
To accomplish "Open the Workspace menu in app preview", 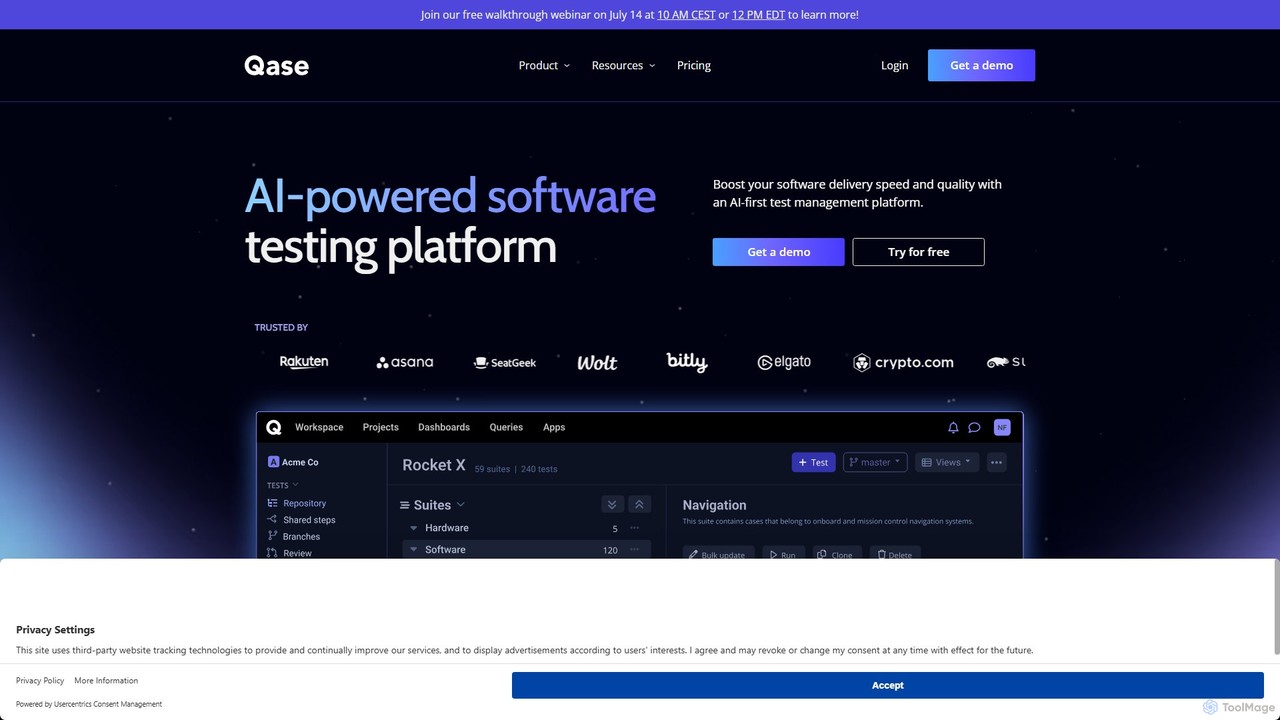I will click(319, 427).
